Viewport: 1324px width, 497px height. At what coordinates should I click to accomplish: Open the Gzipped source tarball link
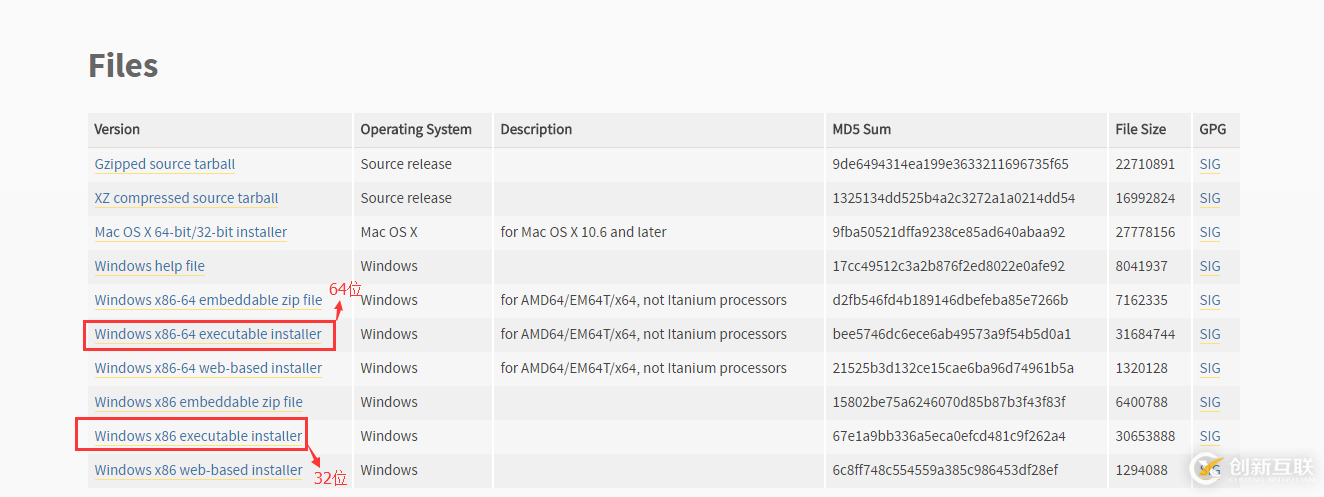pos(164,164)
